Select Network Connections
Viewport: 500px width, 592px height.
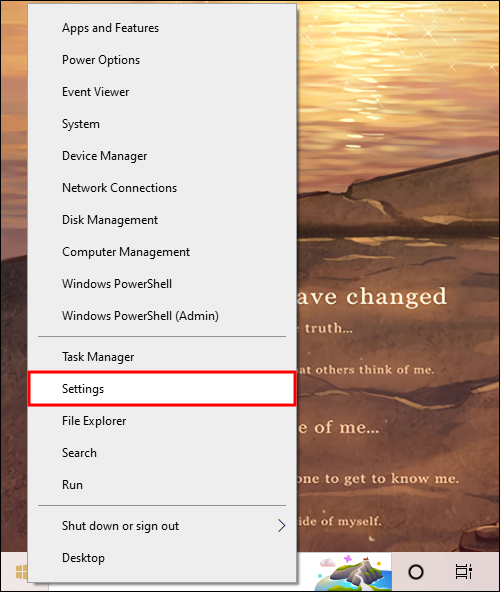point(162,188)
